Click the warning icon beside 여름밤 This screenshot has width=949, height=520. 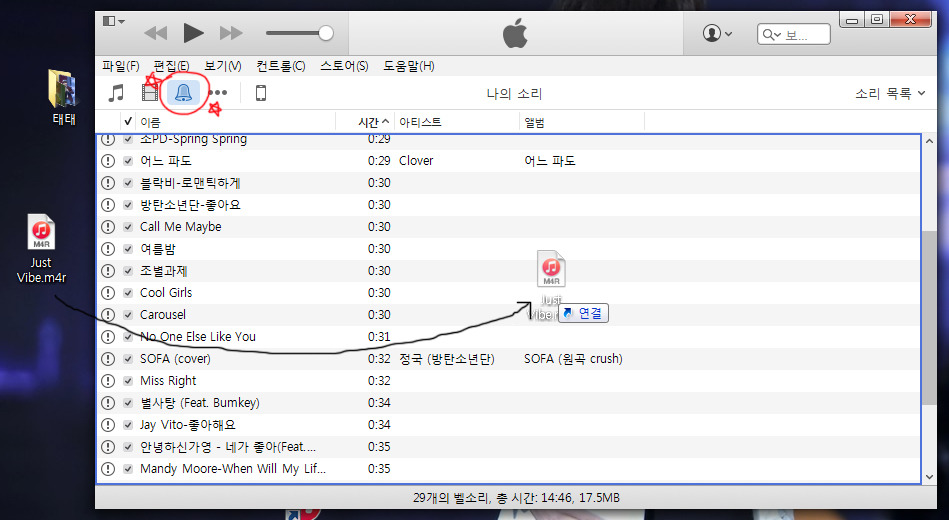[108, 249]
